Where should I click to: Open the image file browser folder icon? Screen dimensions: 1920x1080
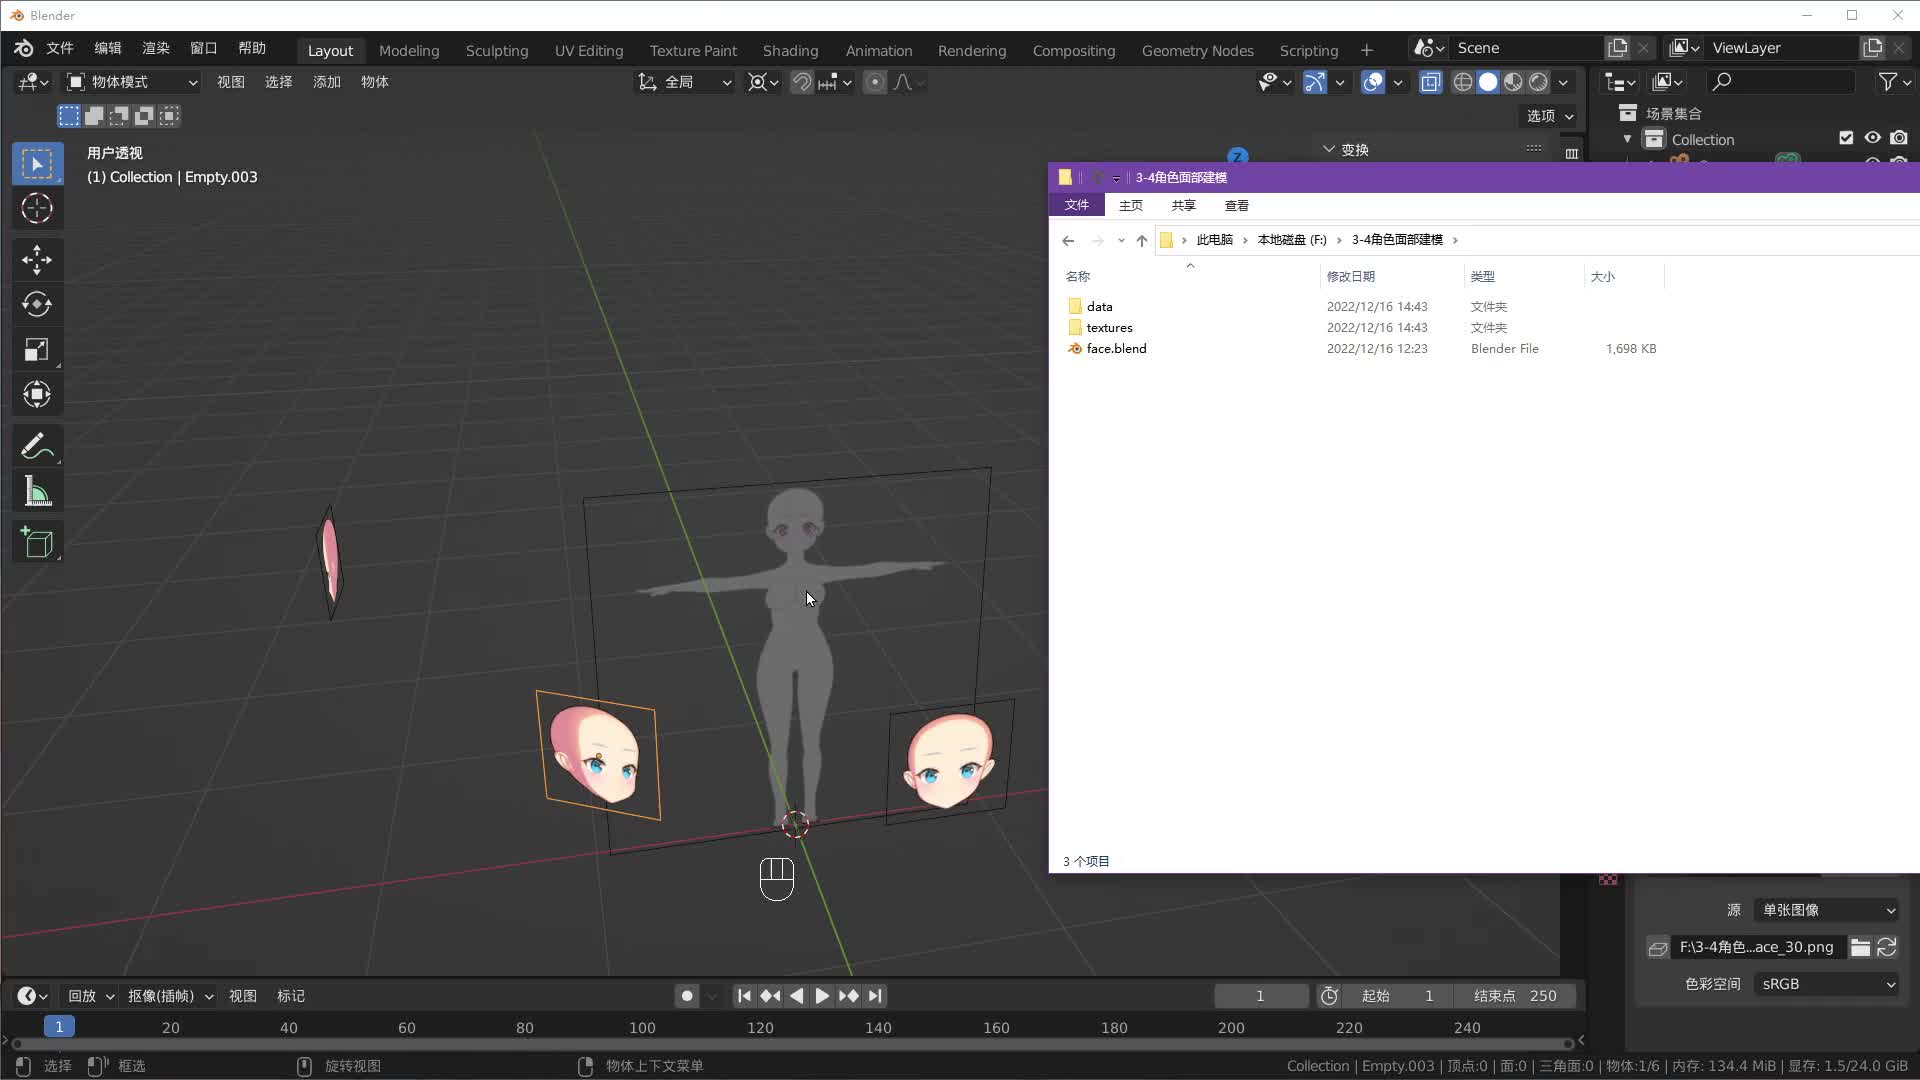(1860, 947)
